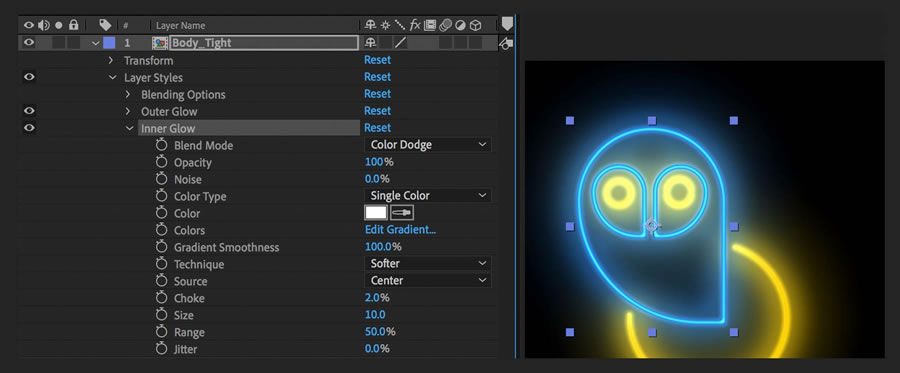Toggle stopwatch for Jitter
Image resolution: width=900 pixels, height=373 pixels.
pos(161,349)
